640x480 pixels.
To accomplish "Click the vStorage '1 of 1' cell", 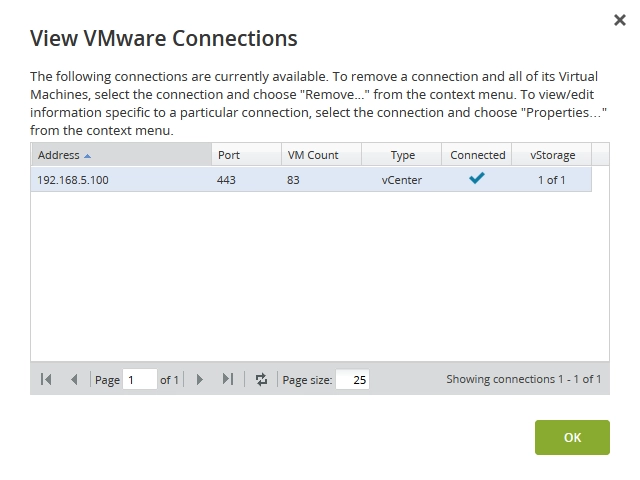I will pyautogui.click(x=551, y=180).
